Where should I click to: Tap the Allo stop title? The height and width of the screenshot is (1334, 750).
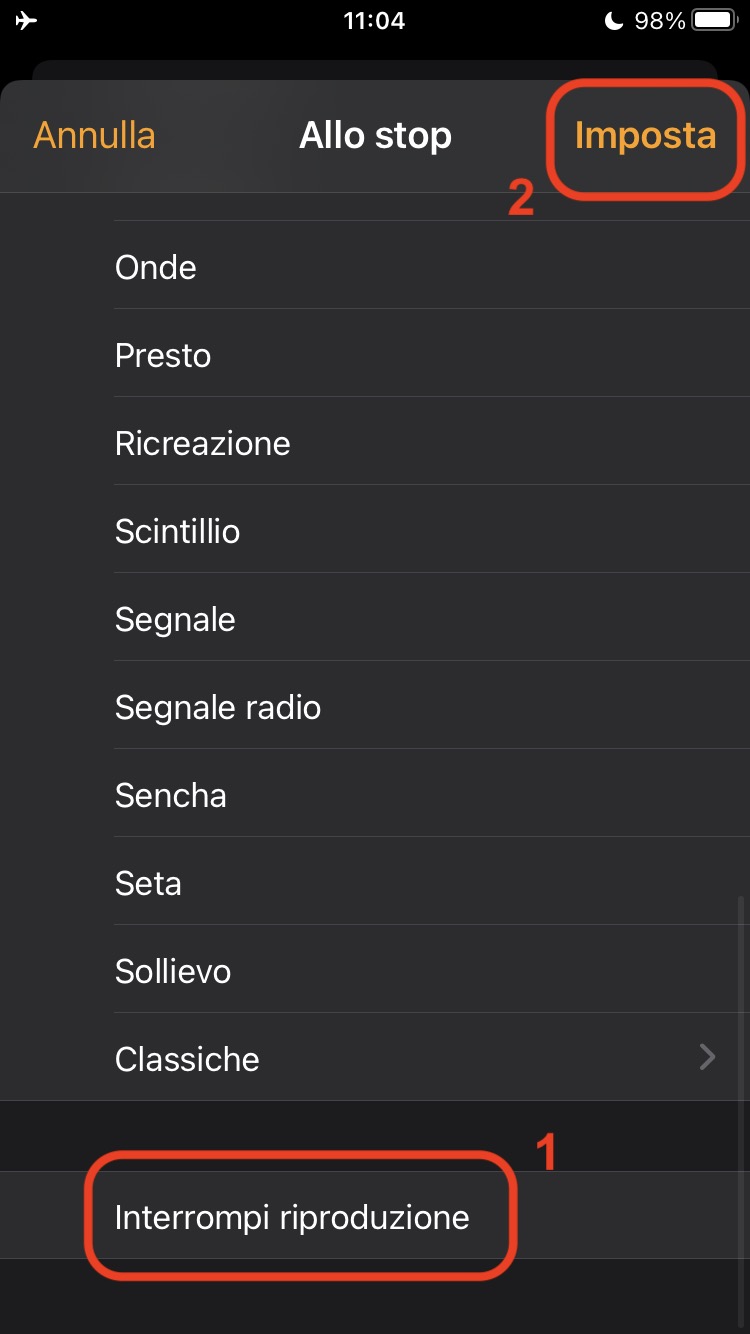pos(375,136)
